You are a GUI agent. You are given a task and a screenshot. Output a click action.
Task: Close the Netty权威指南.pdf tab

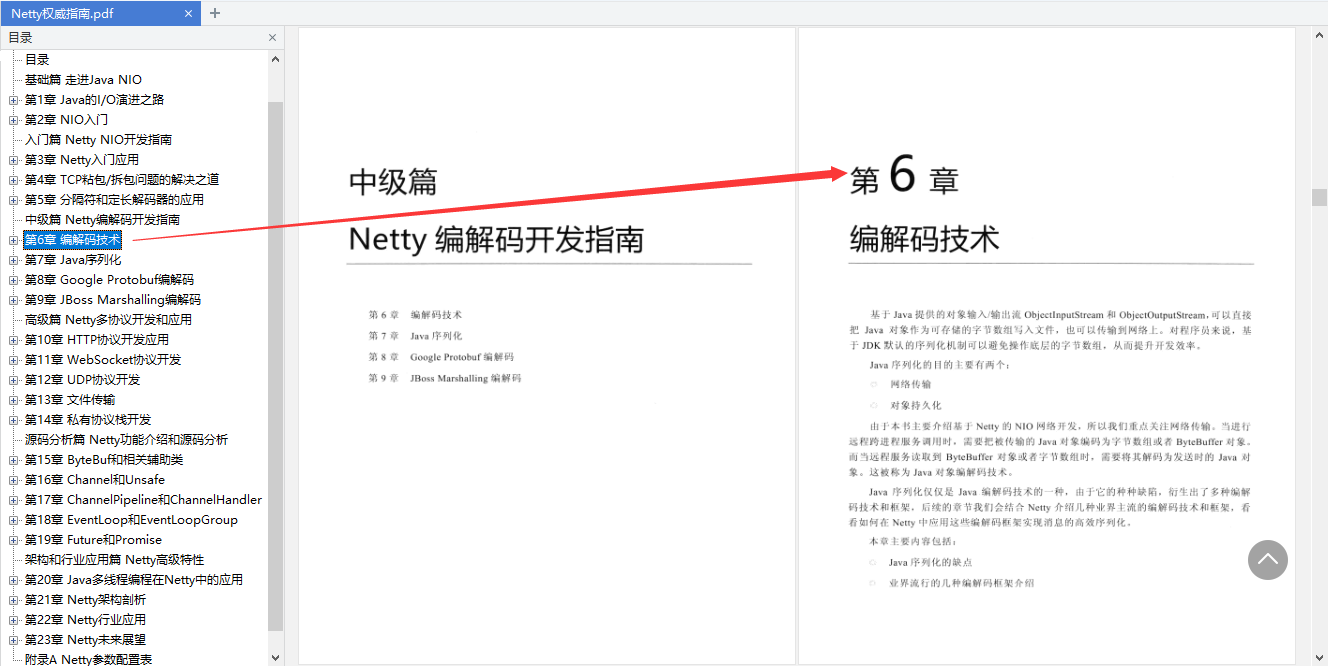[188, 14]
